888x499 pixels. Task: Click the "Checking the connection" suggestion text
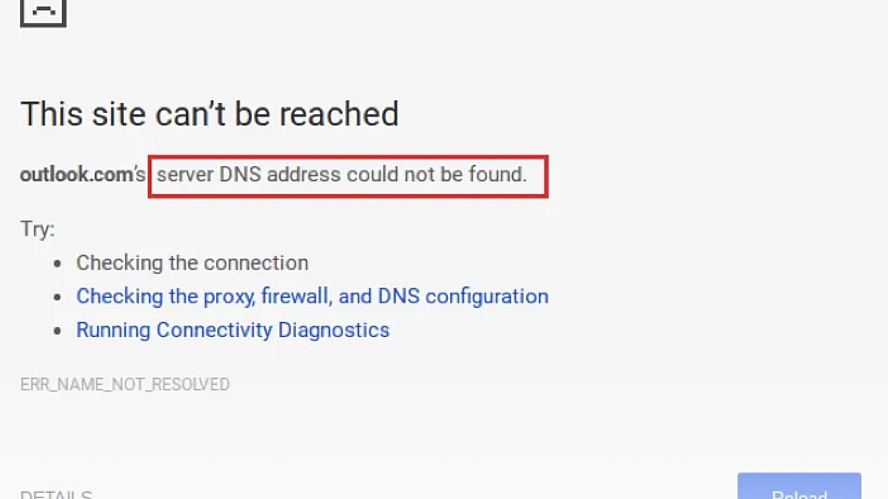[x=192, y=263]
